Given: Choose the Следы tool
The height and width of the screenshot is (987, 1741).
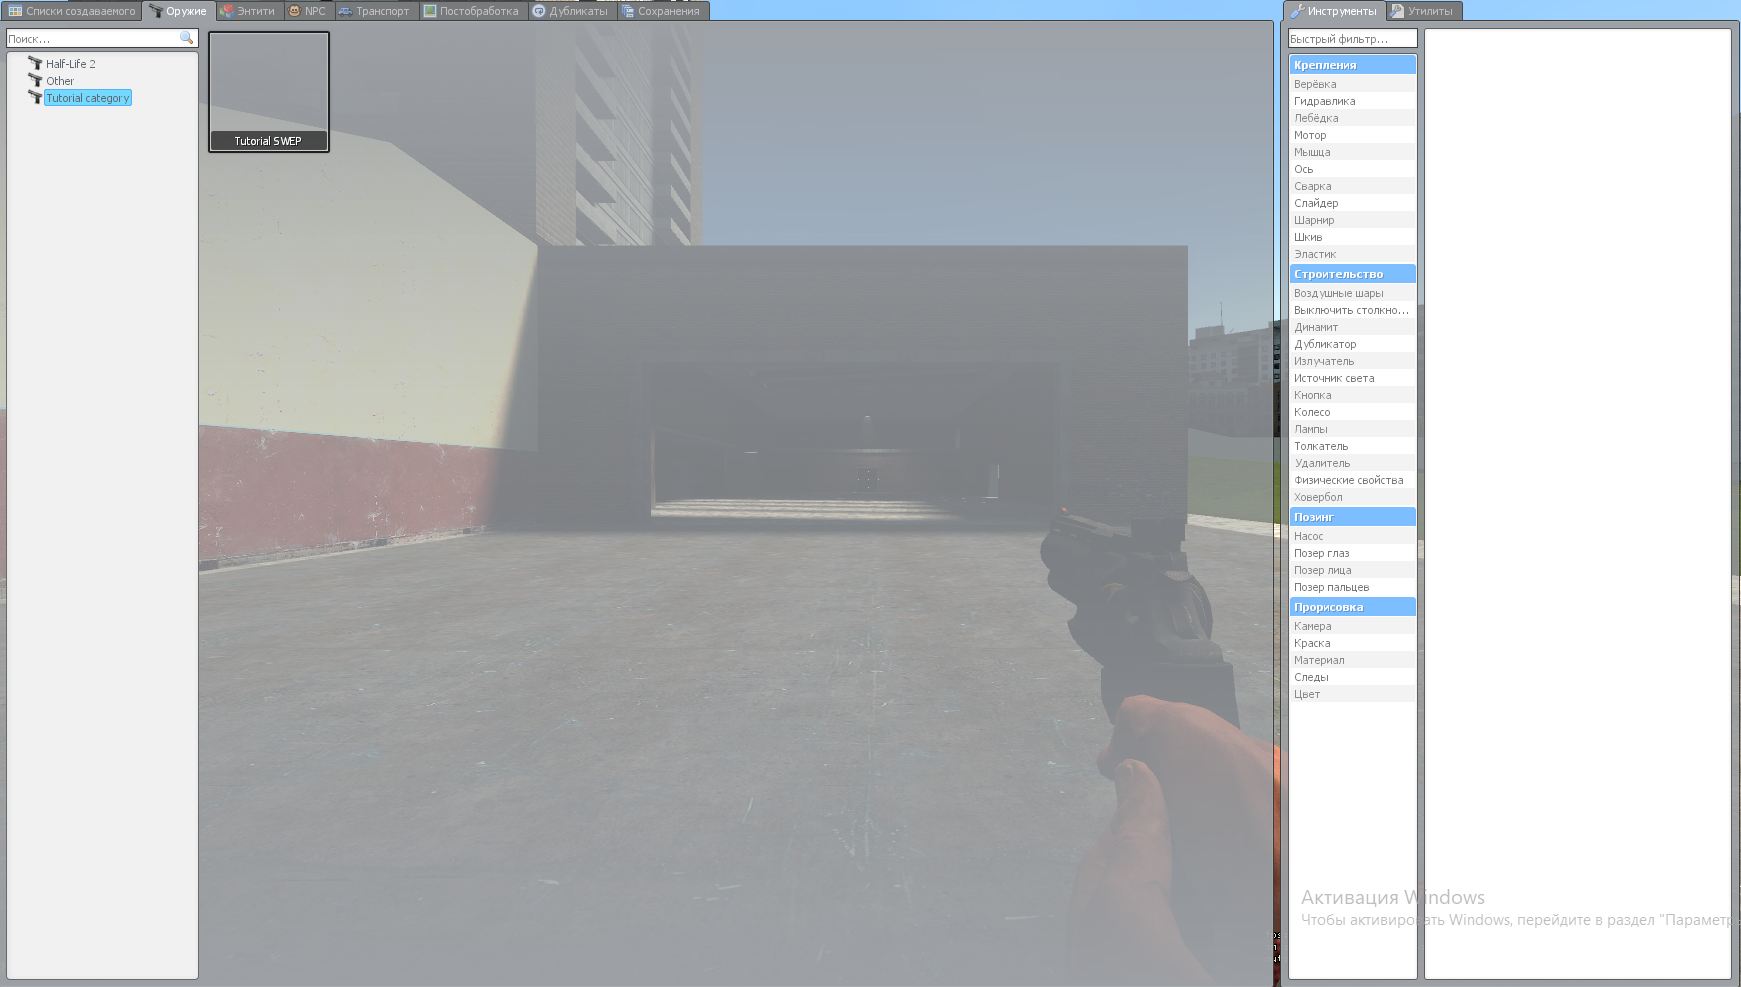Looking at the screenshot, I should pos(1352,677).
